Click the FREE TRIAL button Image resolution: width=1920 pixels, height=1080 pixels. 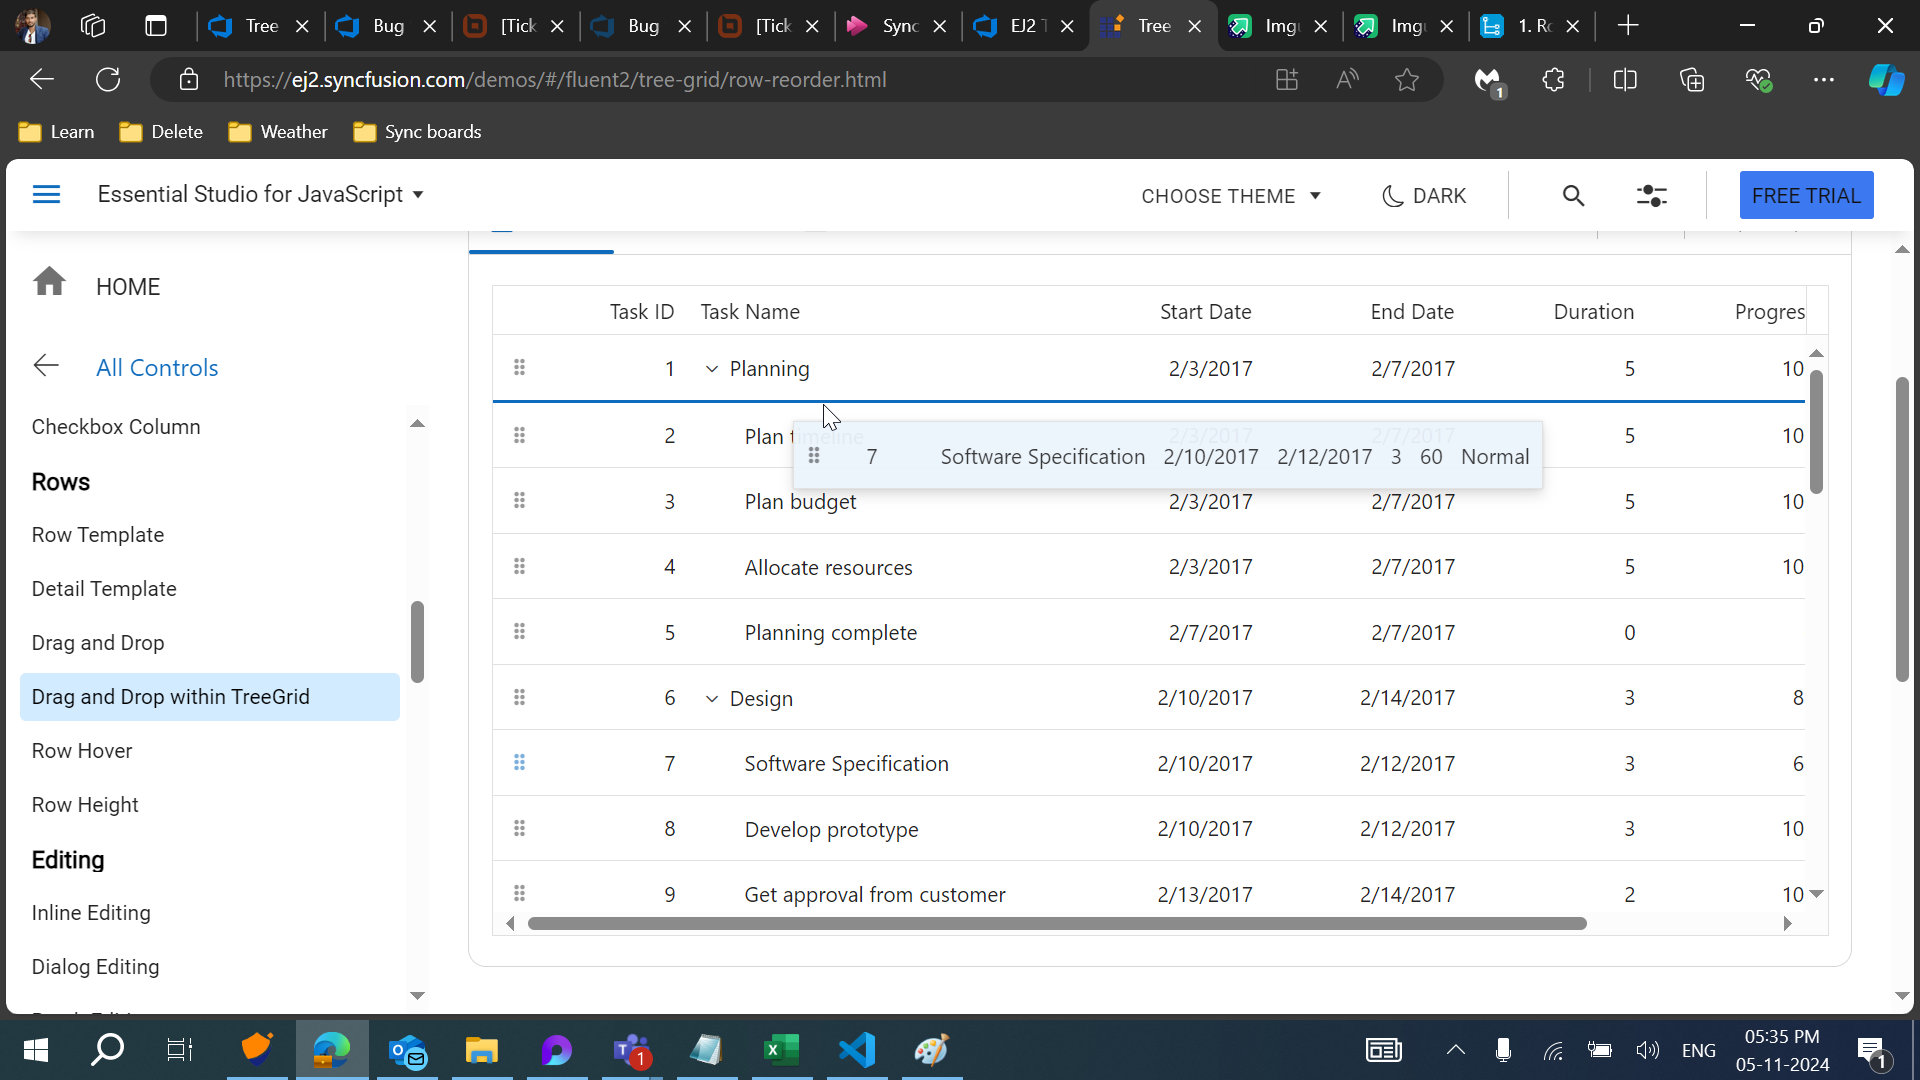coord(1805,196)
